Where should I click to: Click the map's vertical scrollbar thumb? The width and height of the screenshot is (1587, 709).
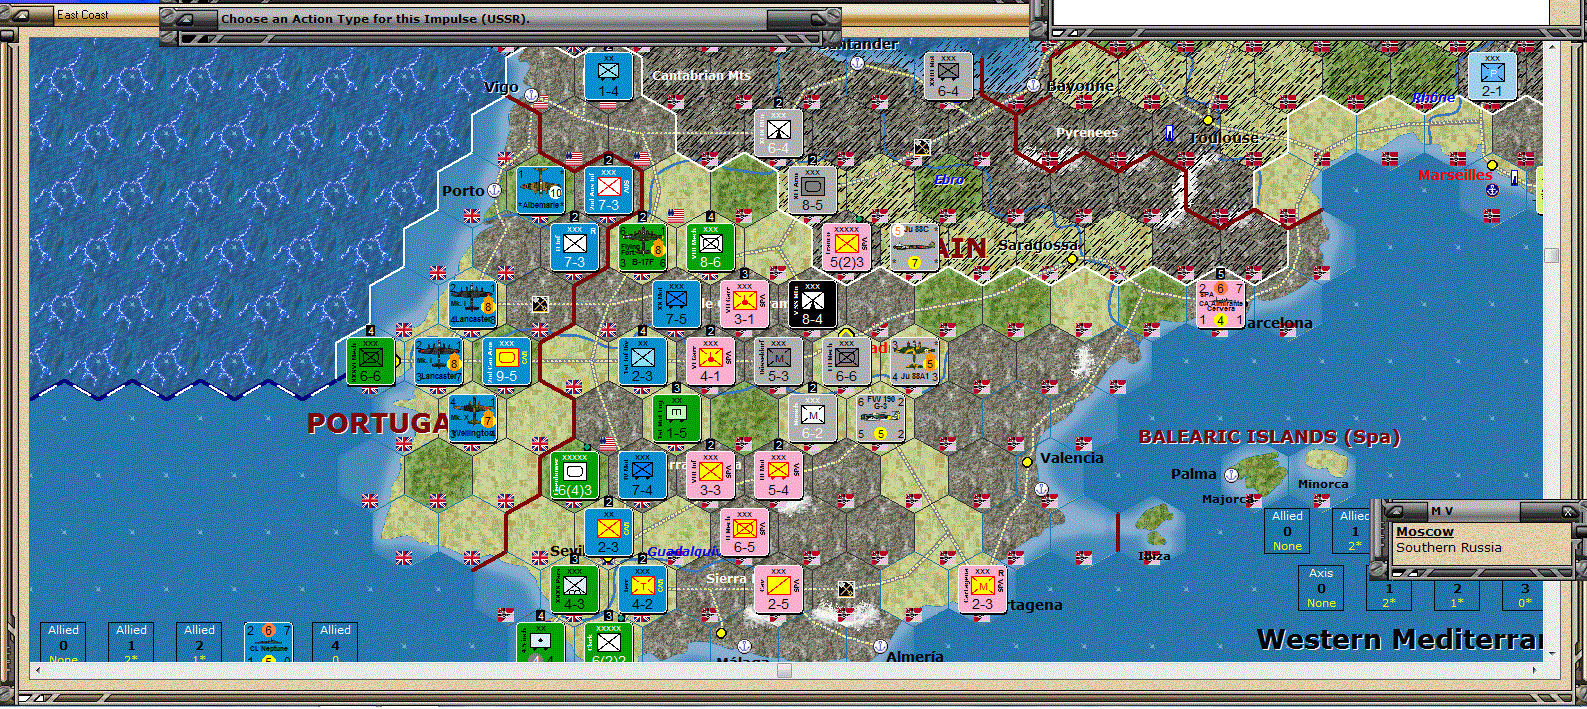pyautogui.click(x=1551, y=255)
